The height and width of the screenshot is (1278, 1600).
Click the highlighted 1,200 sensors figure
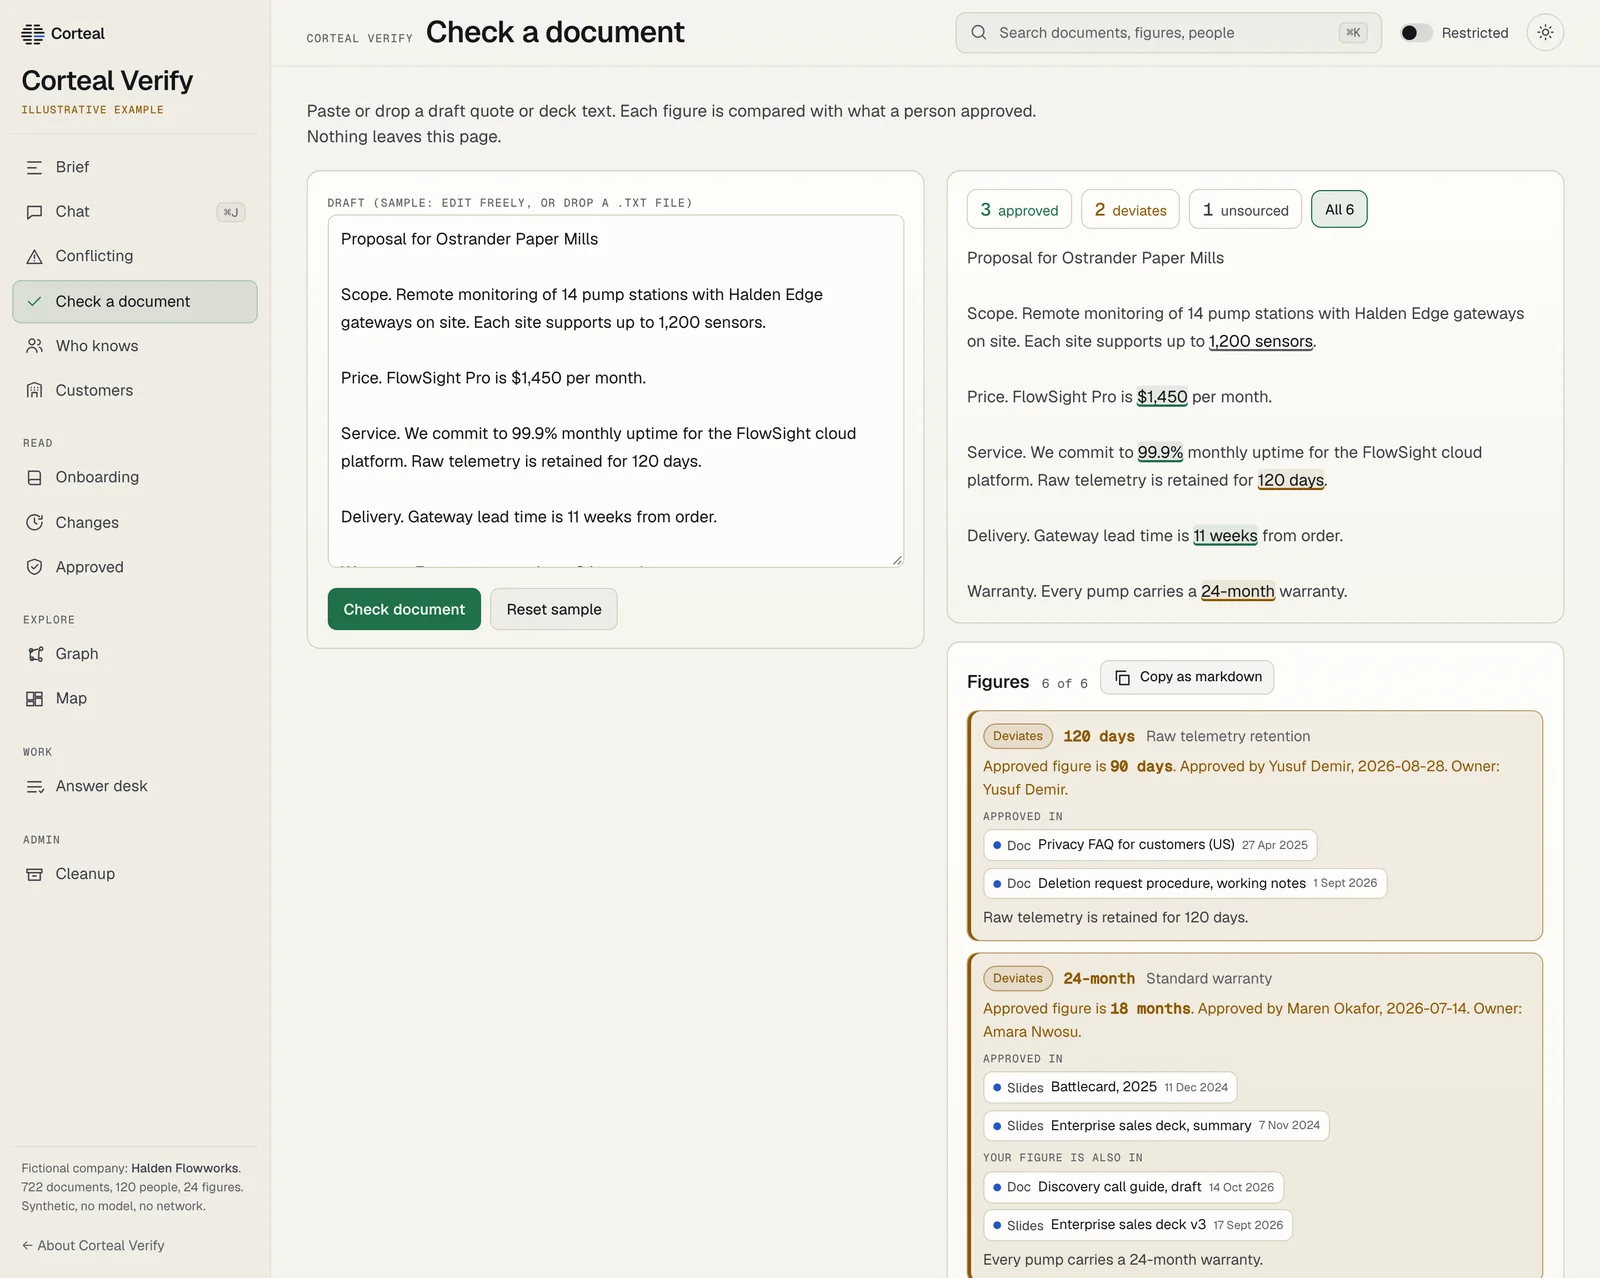[1261, 342]
